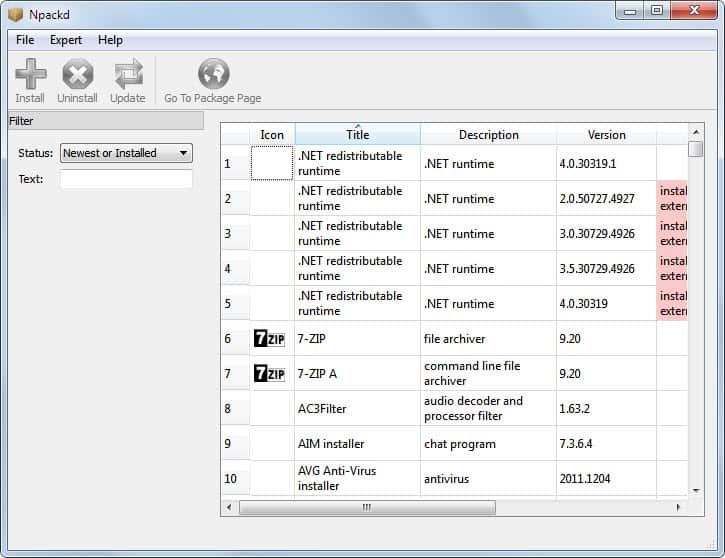This screenshot has height=558, width=725.
Task: Click .NET runtime description in row 1
Action: (488, 163)
